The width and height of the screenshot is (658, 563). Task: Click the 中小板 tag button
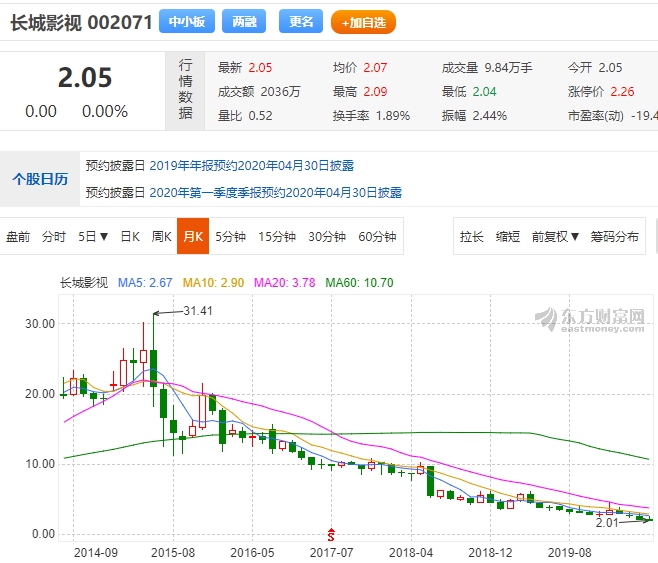[188, 21]
